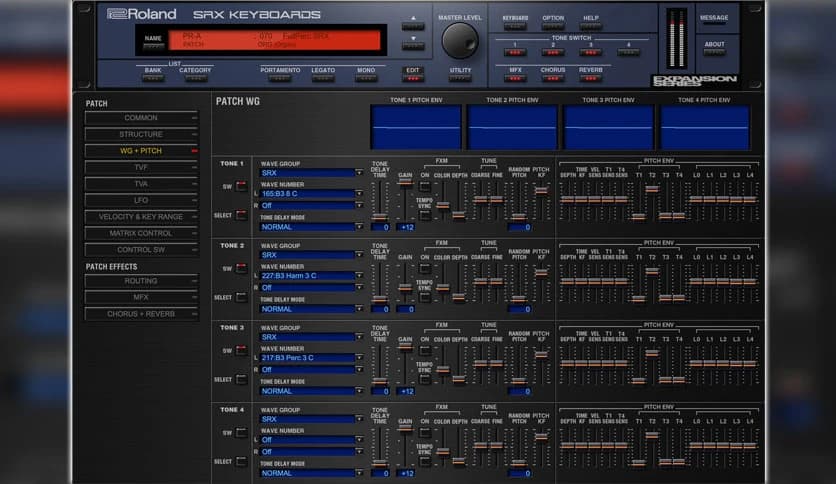The image size is (836, 484).
Task: Select the next patch with the down arrow button
Action: click(x=413, y=46)
